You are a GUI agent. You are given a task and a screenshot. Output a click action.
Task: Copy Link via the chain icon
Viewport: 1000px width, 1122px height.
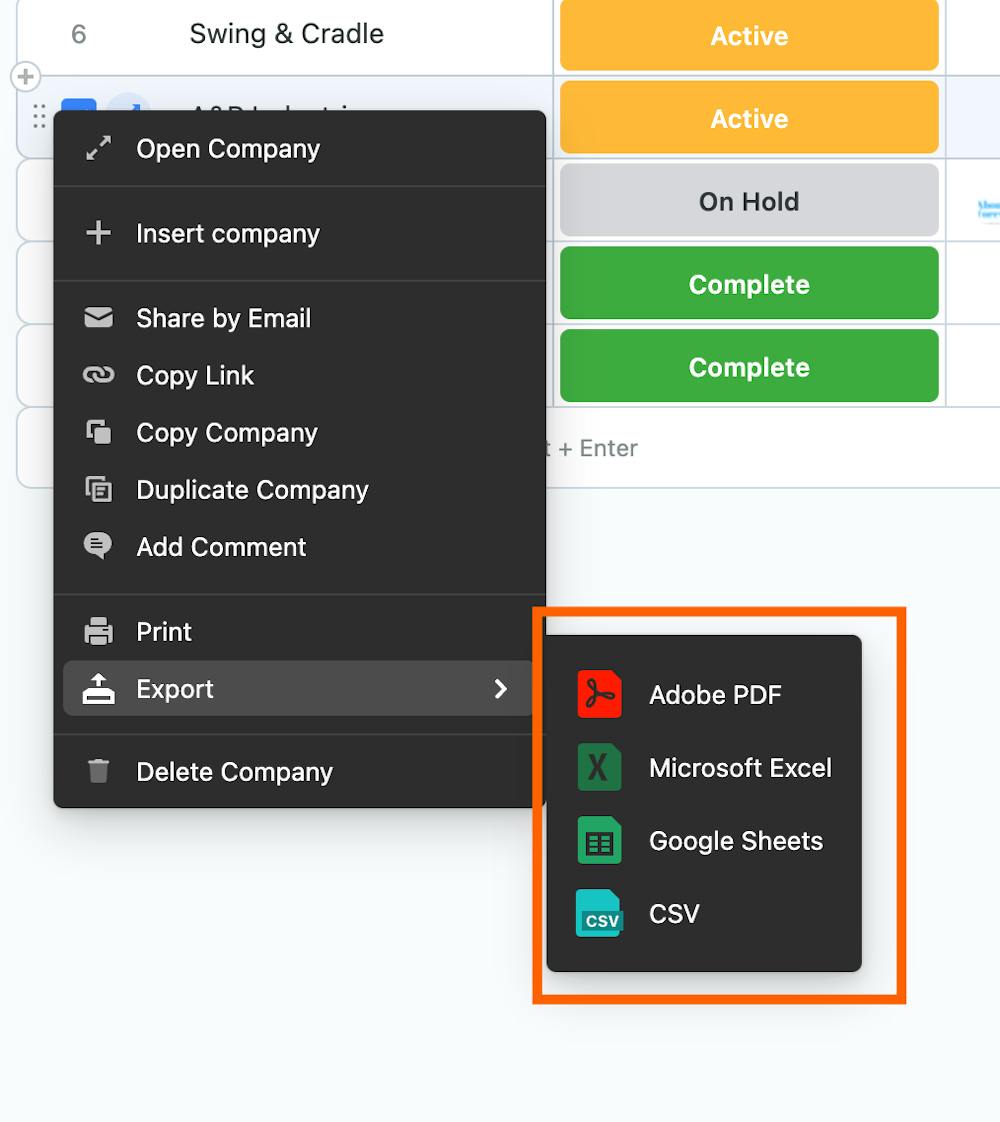[98, 375]
